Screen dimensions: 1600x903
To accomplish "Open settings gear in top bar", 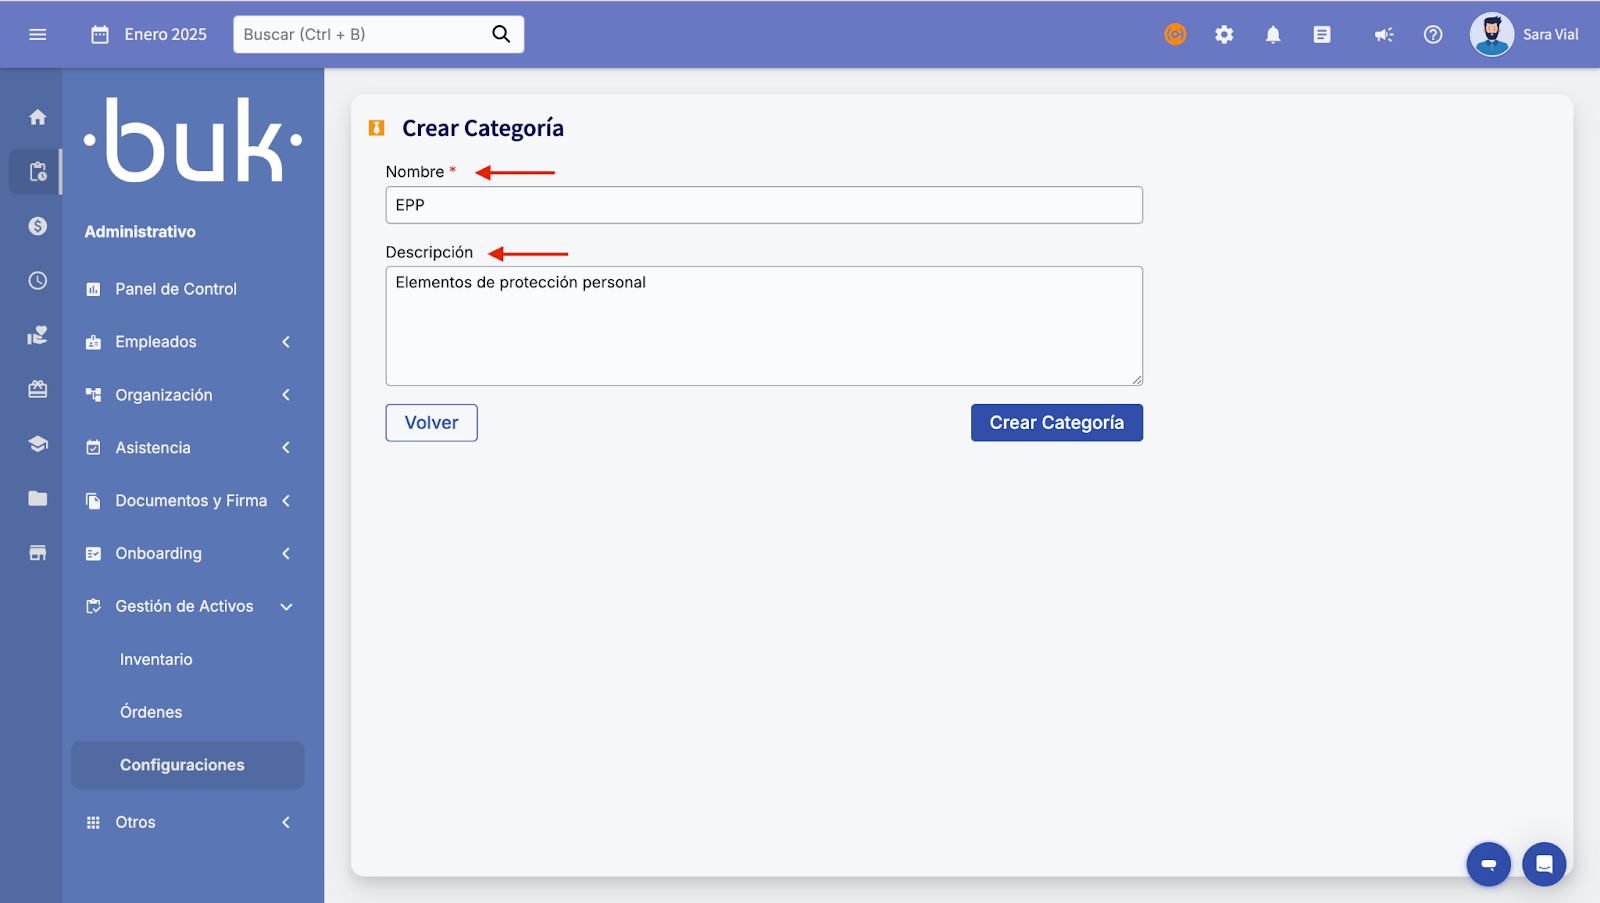I will click(1224, 35).
